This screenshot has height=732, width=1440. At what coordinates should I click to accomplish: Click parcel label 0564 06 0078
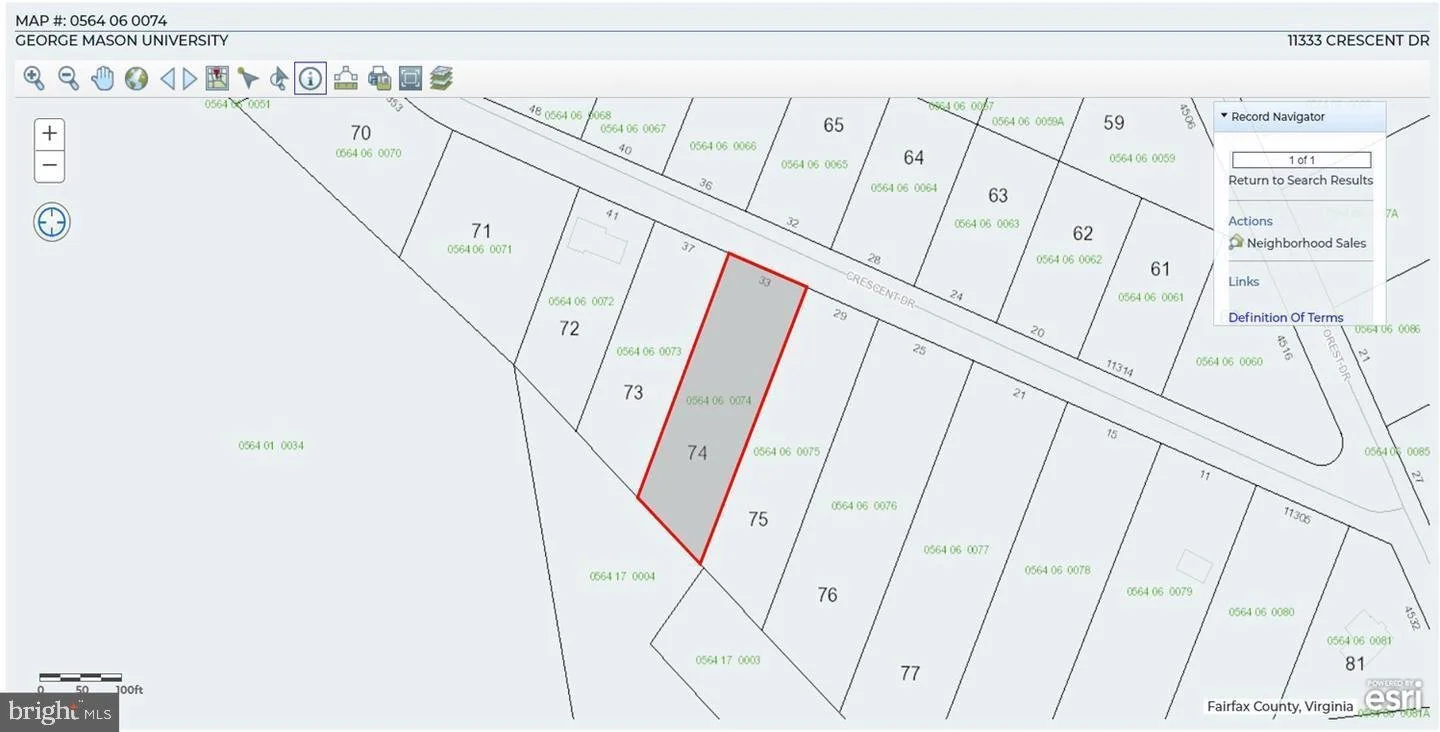click(x=1057, y=570)
